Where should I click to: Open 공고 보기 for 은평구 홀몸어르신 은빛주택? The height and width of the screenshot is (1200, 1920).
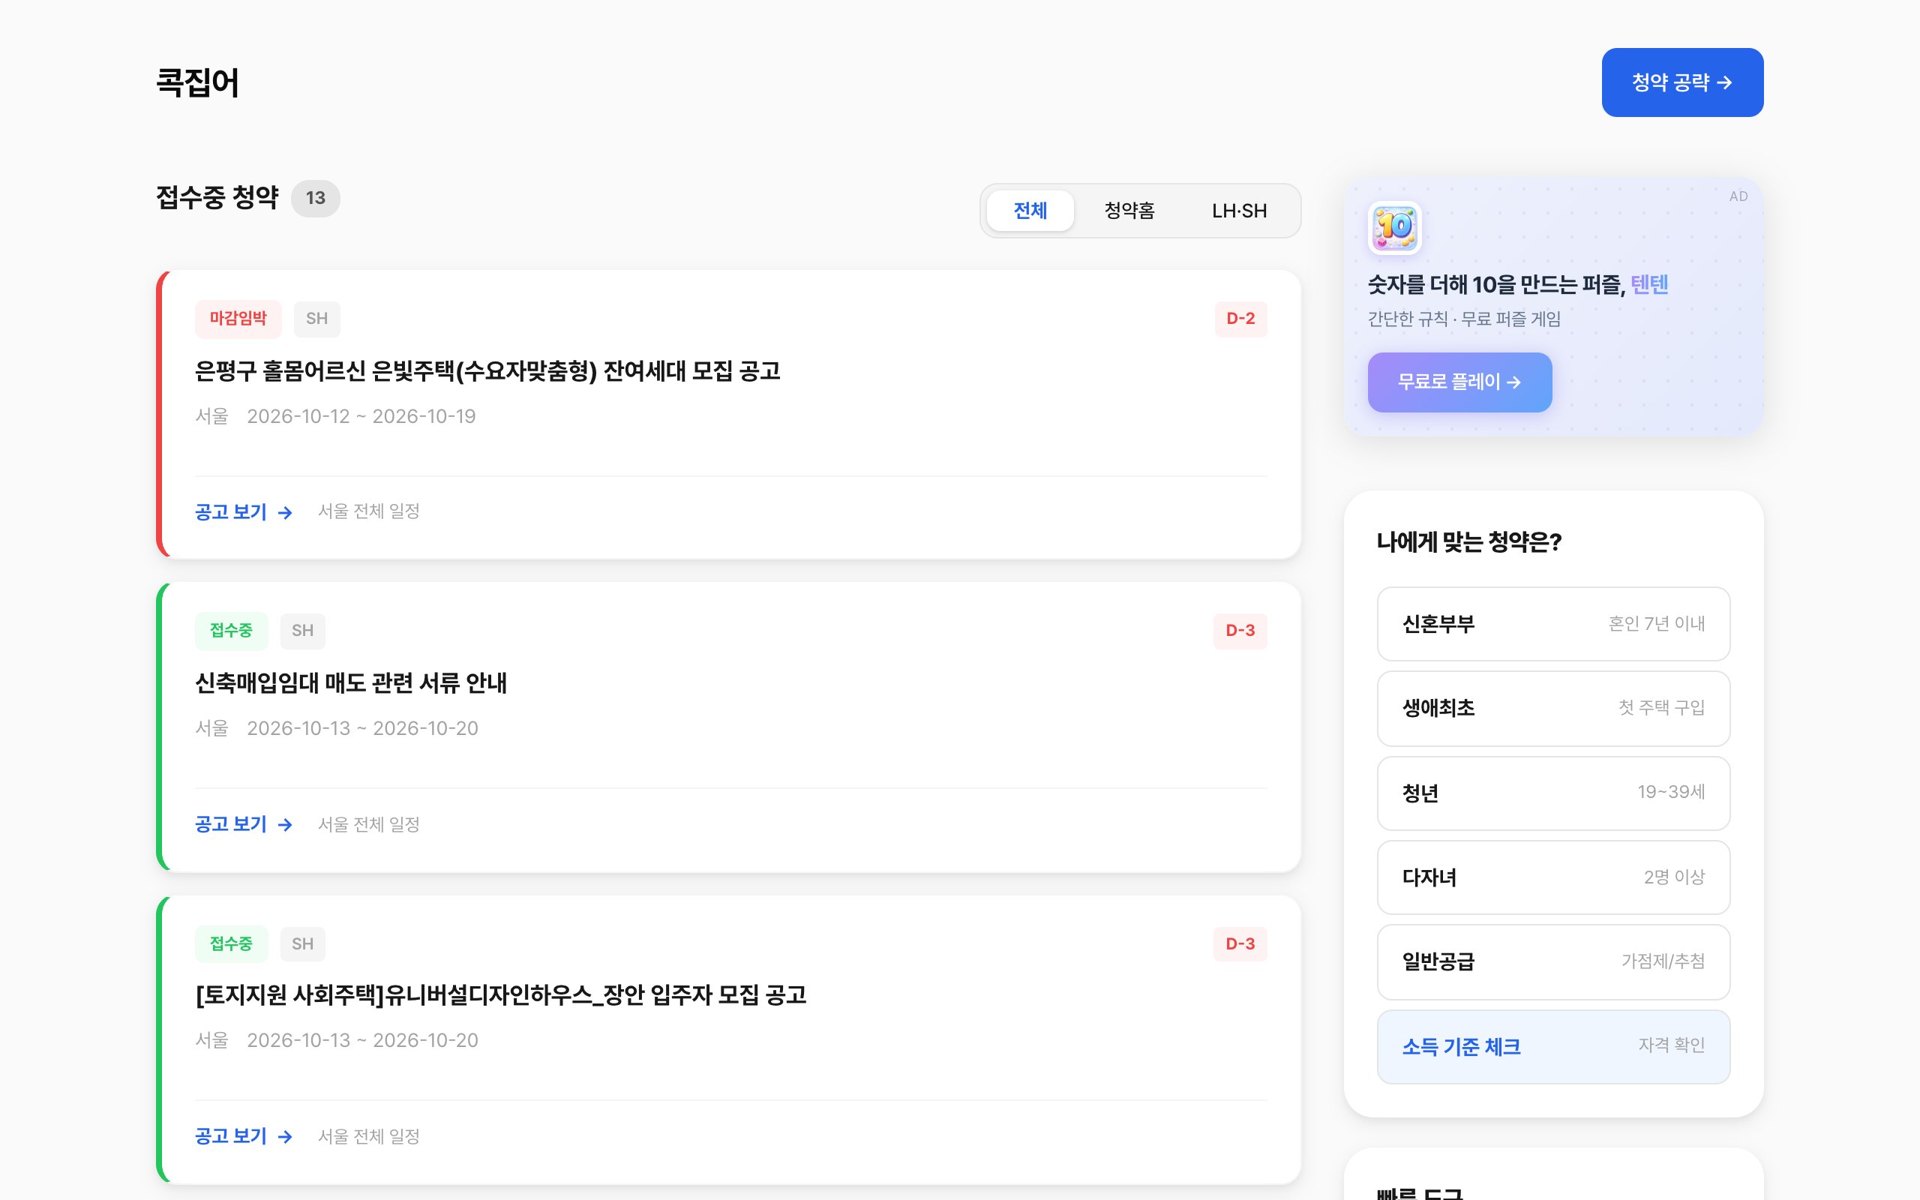point(243,512)
